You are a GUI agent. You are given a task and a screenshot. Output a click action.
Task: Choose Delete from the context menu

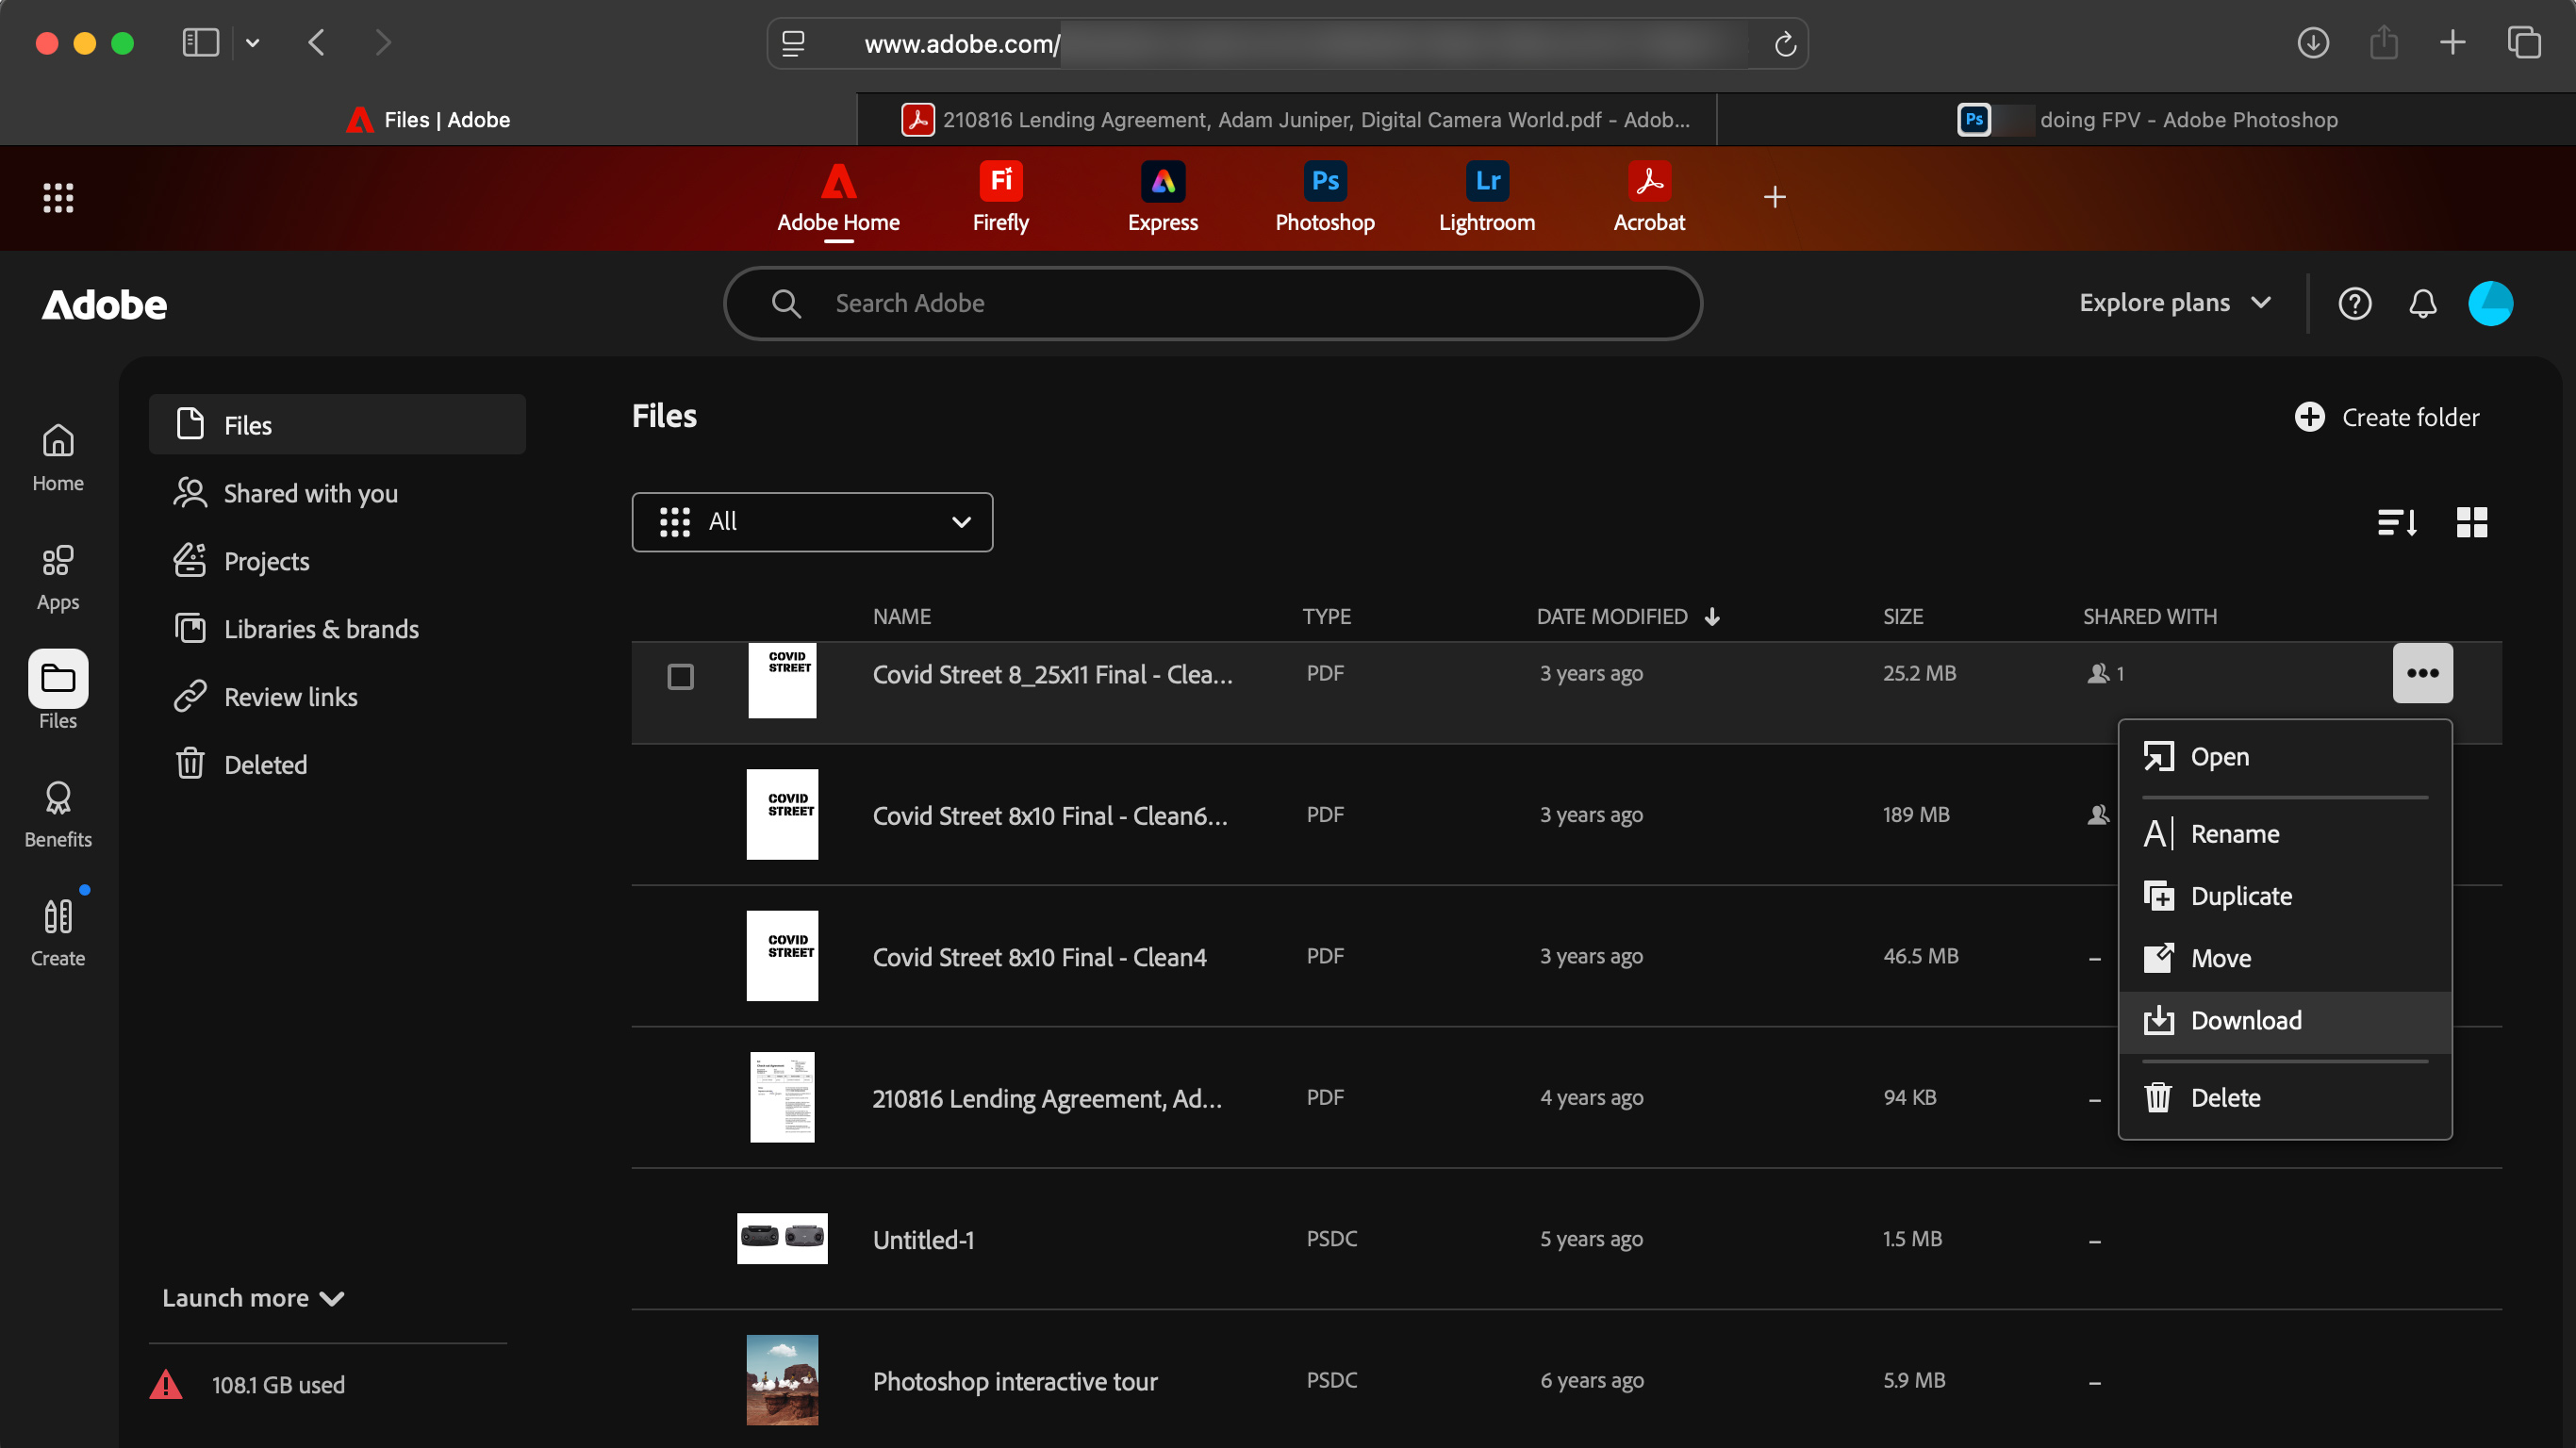point(2284,1098)
